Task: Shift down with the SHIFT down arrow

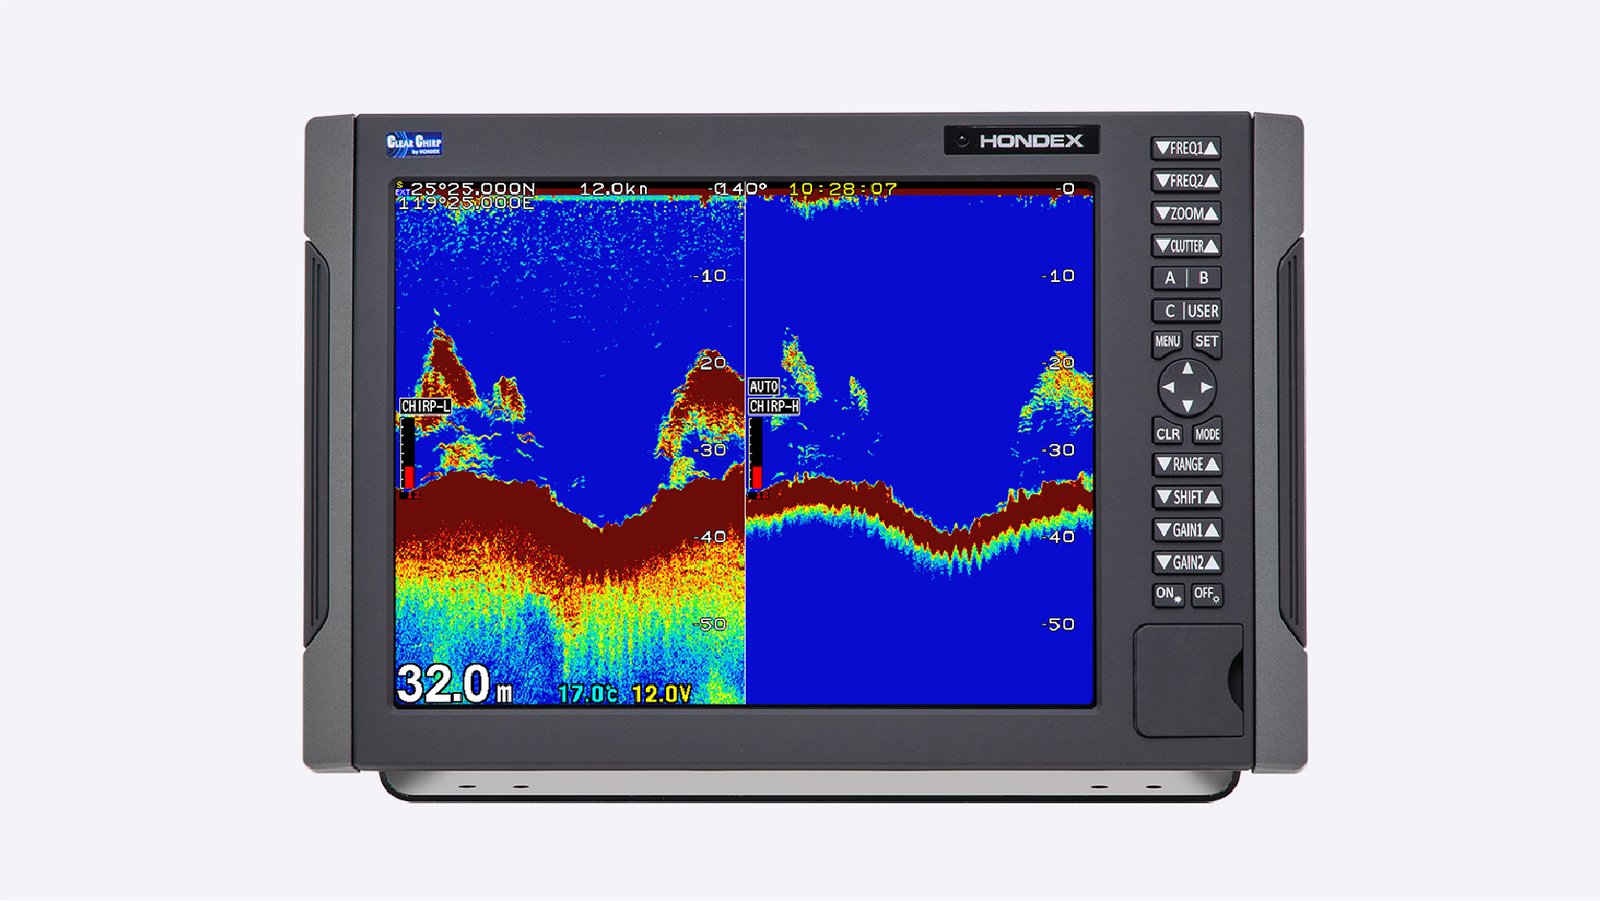Action: pos(1163,497)
